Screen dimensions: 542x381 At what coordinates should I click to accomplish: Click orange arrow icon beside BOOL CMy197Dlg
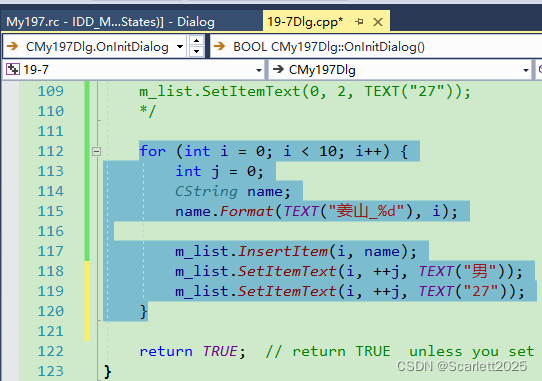pyautogui.click(x=219, y=46)
